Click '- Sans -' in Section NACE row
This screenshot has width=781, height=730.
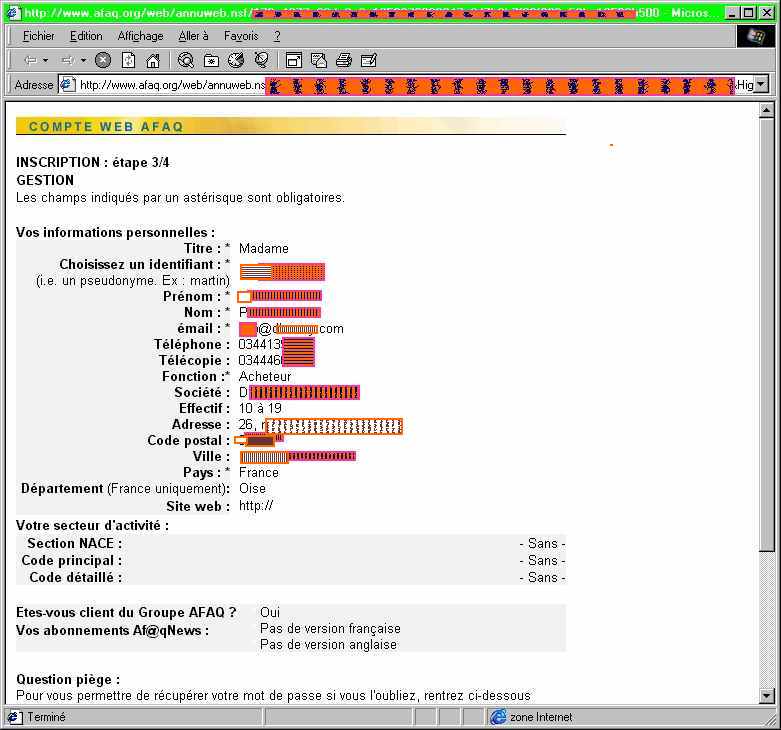(542, 543)
